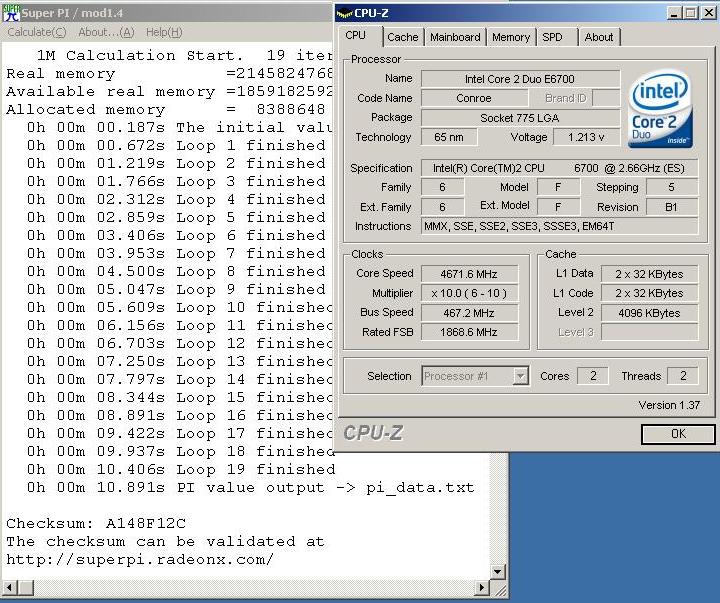
Task: Click the Brand ID field
Action: click(x=606, y=98)
